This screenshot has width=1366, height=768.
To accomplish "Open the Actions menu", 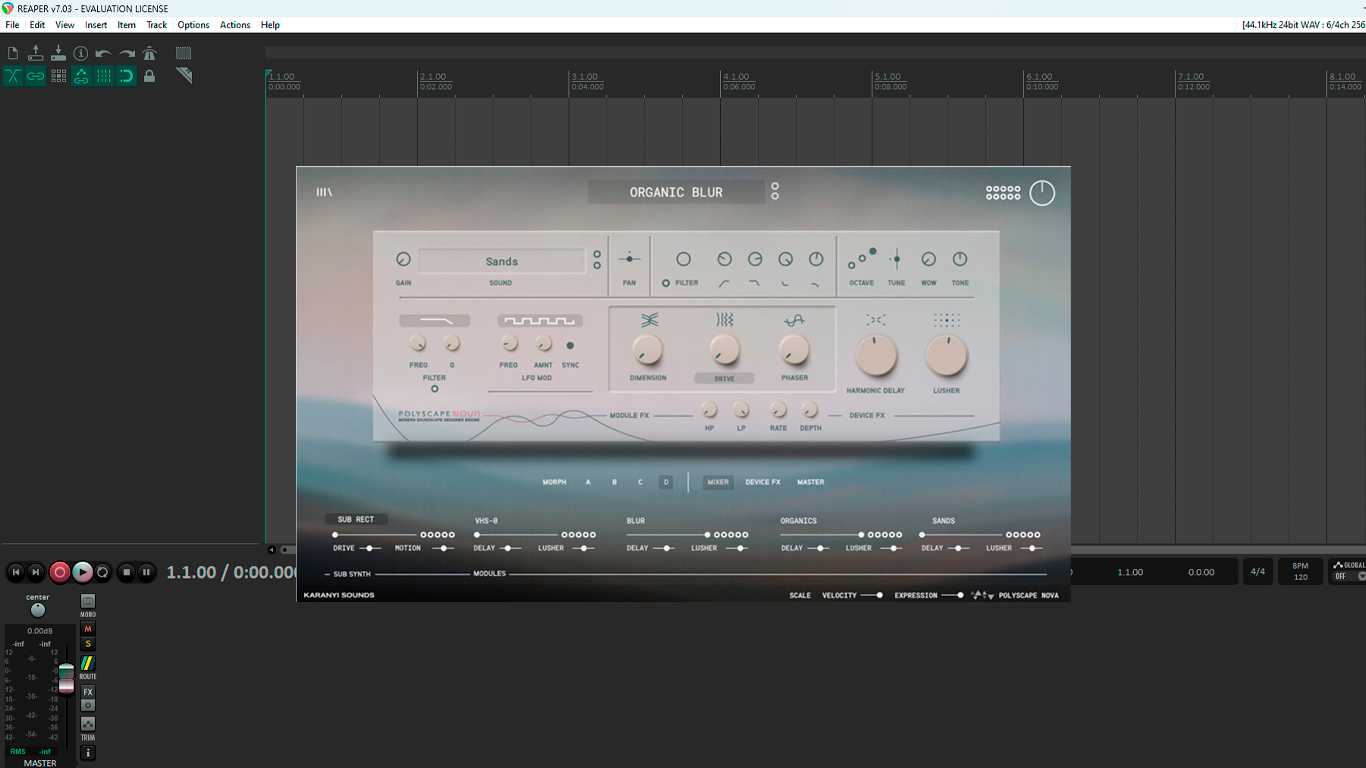I will (235, 25).
